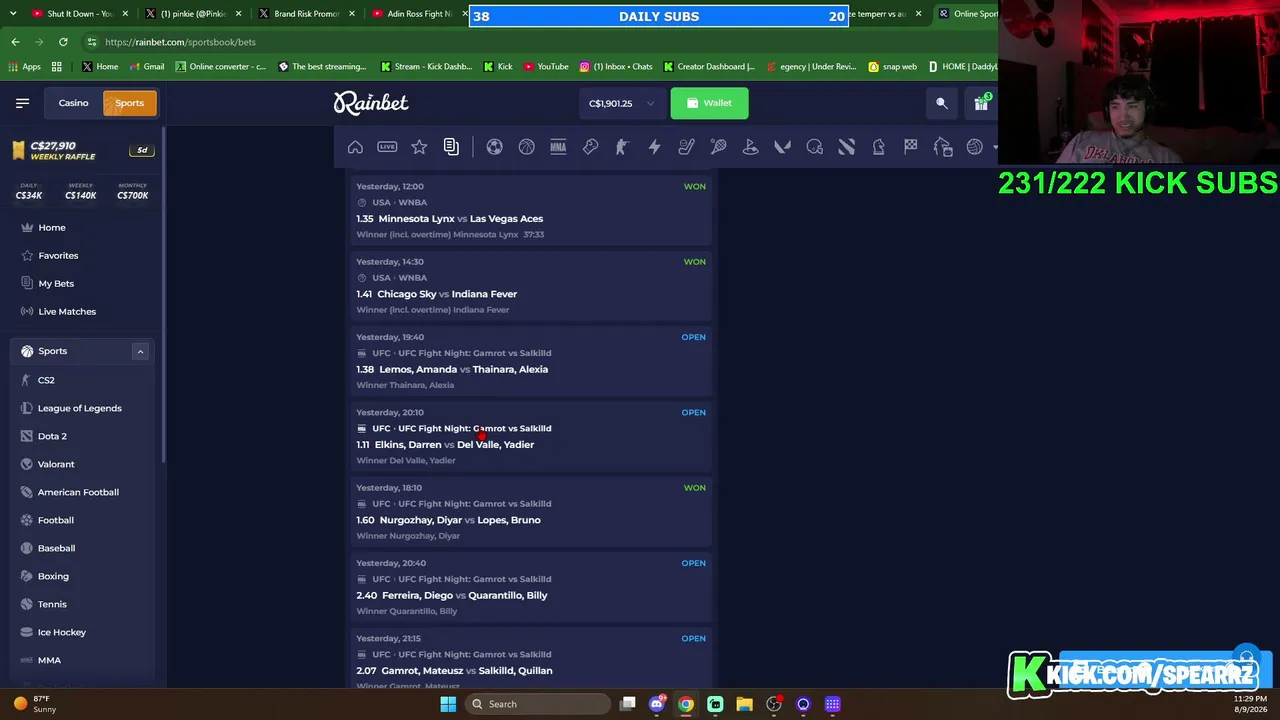Open the Minnesota Lynx vs Las Vegas Aces bet
The height and width of the screenshot is (720, 1280).
click(x=531, y=210)
